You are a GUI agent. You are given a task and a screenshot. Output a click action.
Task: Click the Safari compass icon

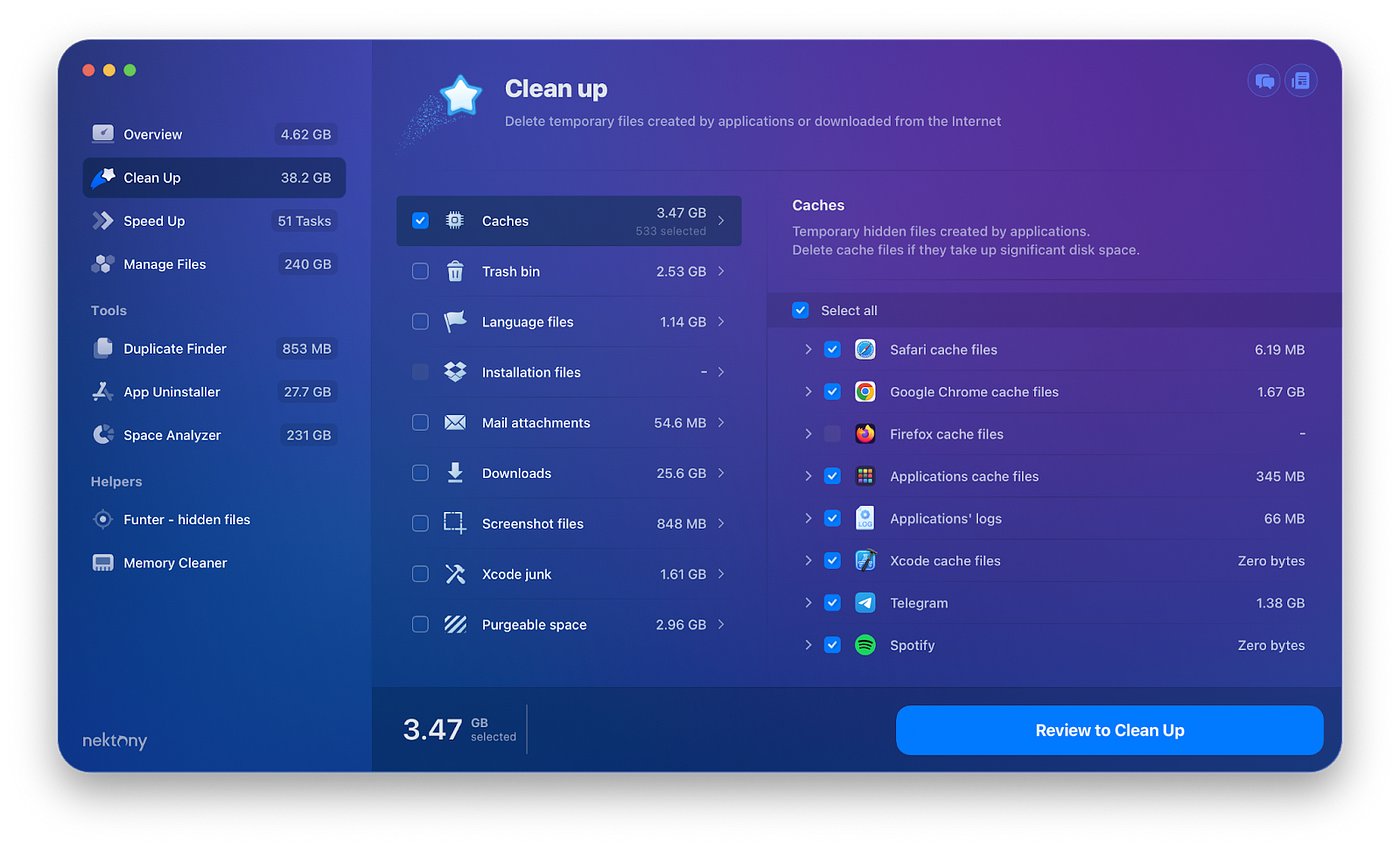(866, 350)
